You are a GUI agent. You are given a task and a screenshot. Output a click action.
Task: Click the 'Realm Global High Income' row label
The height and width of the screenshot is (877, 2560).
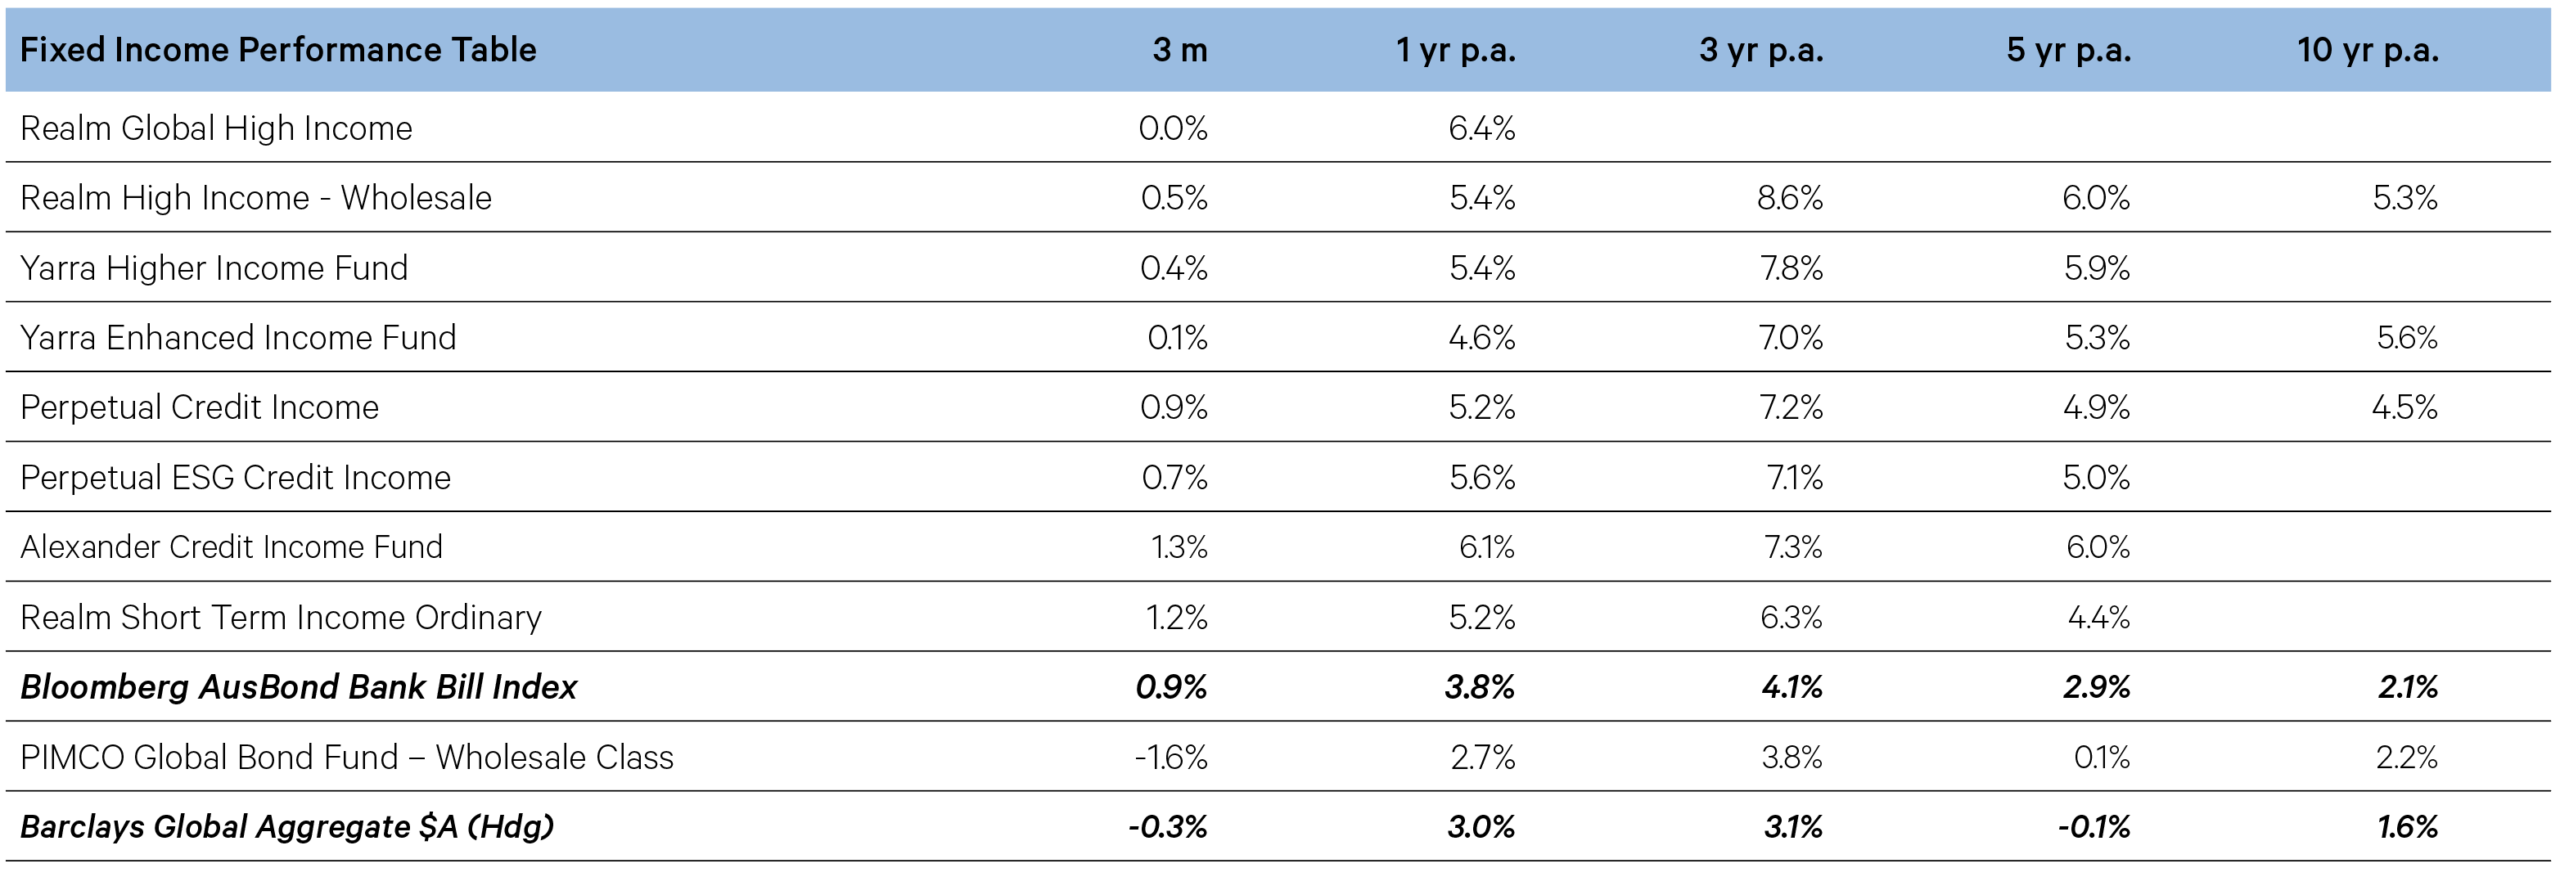(216, 128)
